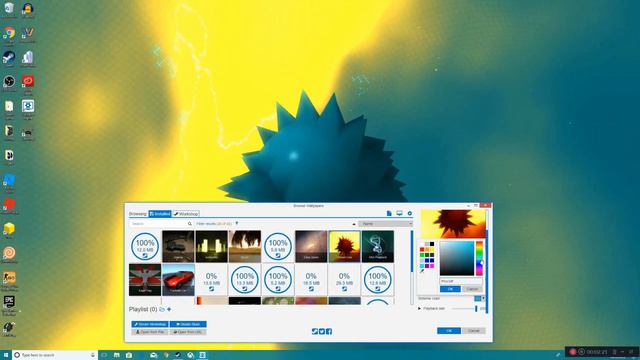Click the 100% 13.3 MB download tile

pyautogui.click(x=244, y=280)
